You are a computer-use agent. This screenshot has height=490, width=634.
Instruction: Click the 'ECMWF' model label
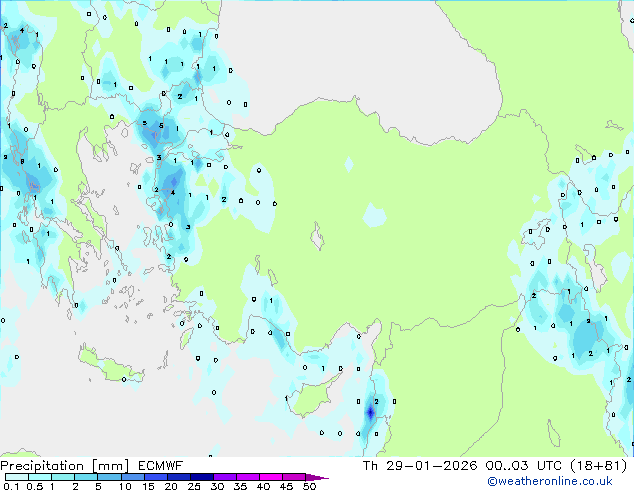[x=160, y=466]
